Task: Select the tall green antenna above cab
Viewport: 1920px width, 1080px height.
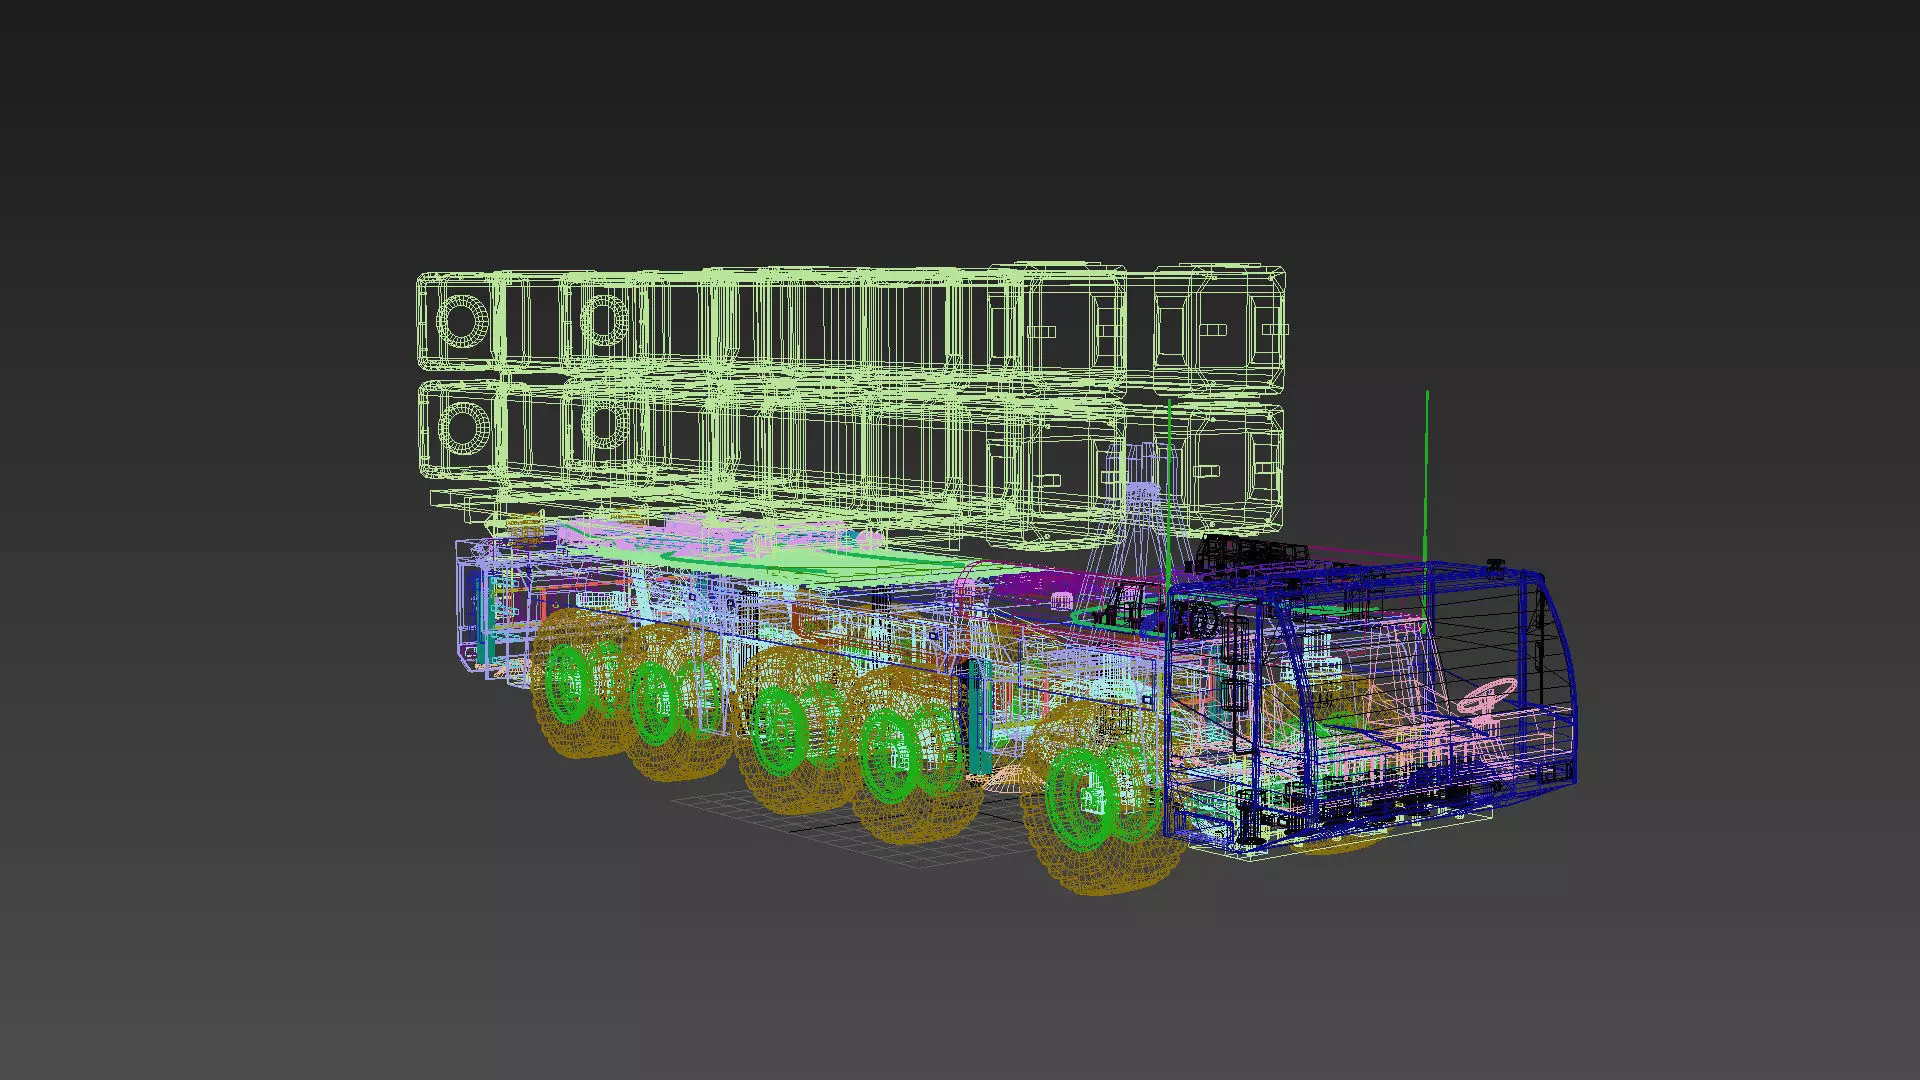Action: tap(1427, 470)
